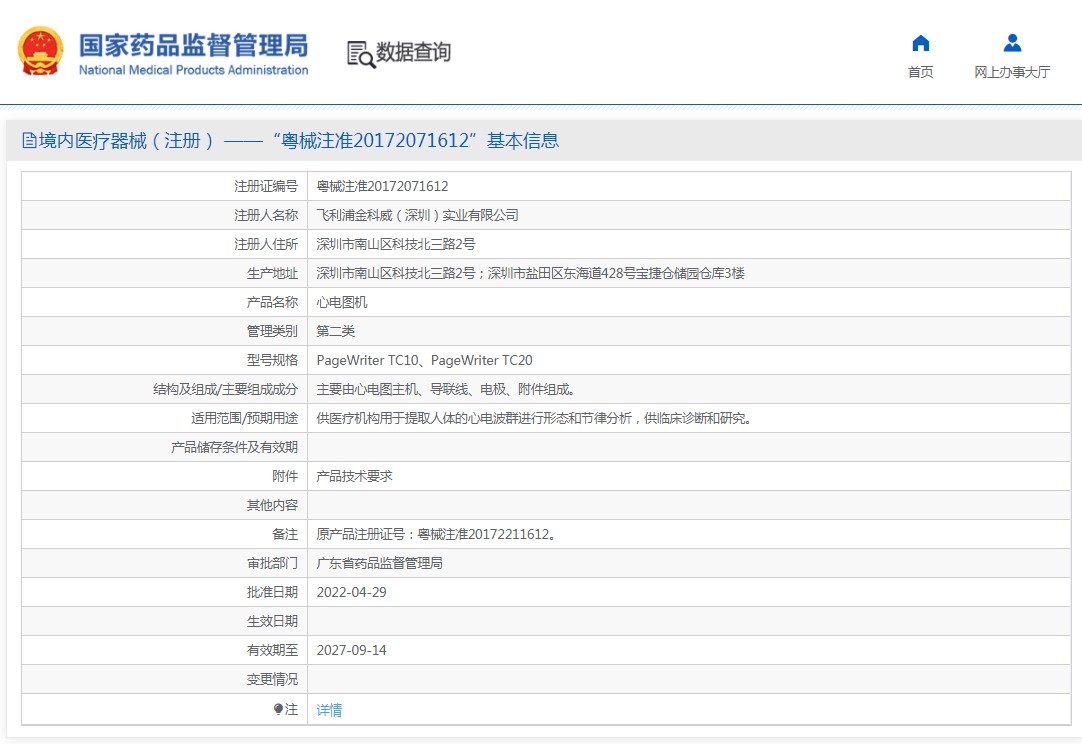This screenshot has width=1082, height=744.
Task: Click the 变更情况 row label
Action: tap(273, 679)
